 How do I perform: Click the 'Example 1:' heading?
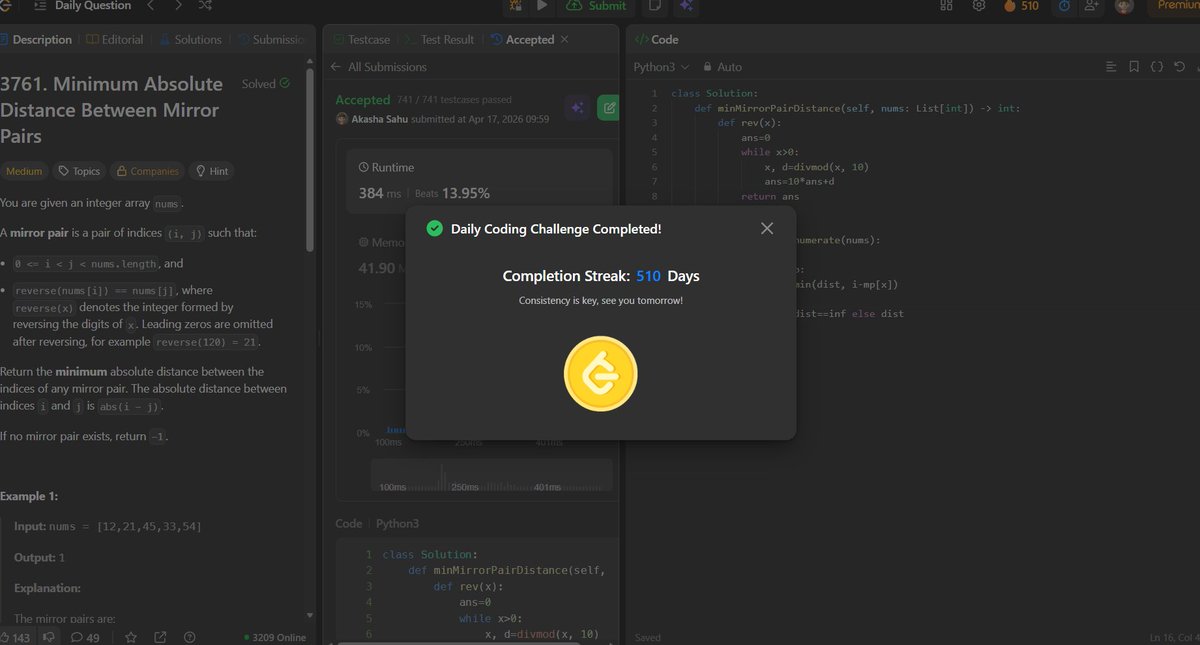29,496
